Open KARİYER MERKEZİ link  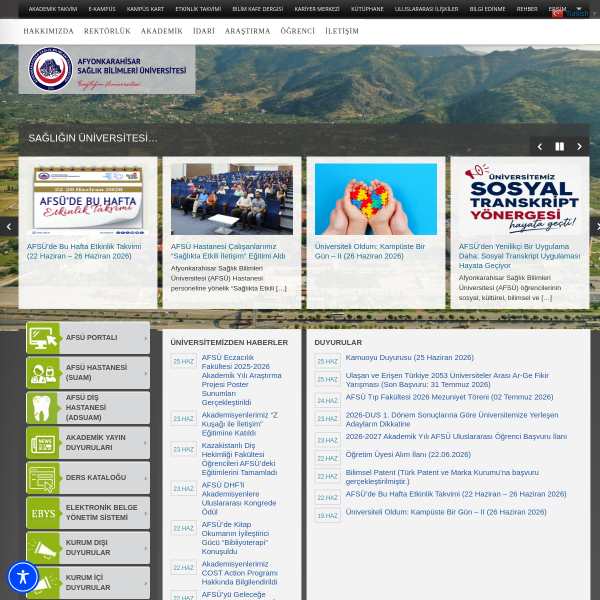pos(317,9)
